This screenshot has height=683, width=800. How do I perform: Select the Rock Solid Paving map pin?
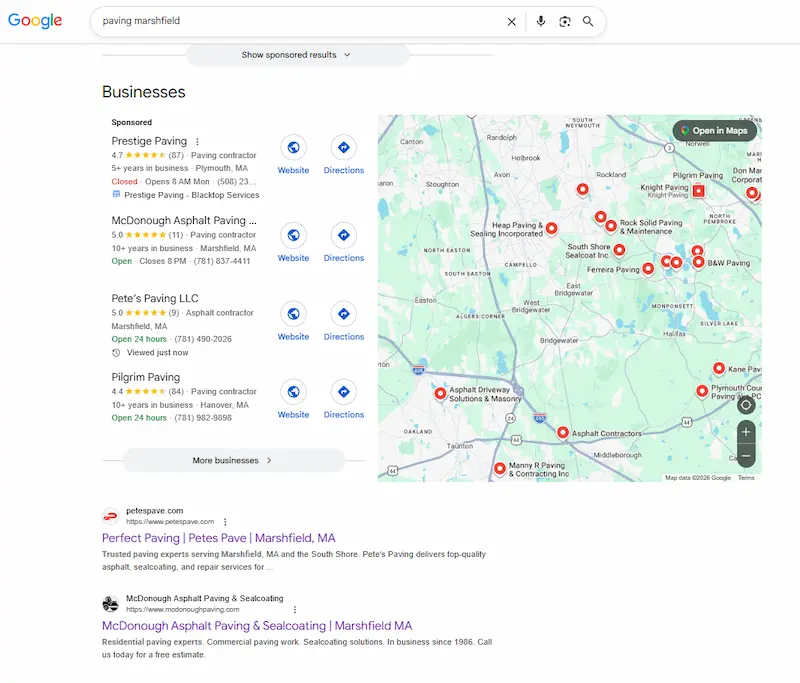pyautogui.click(x=611, y=225)
